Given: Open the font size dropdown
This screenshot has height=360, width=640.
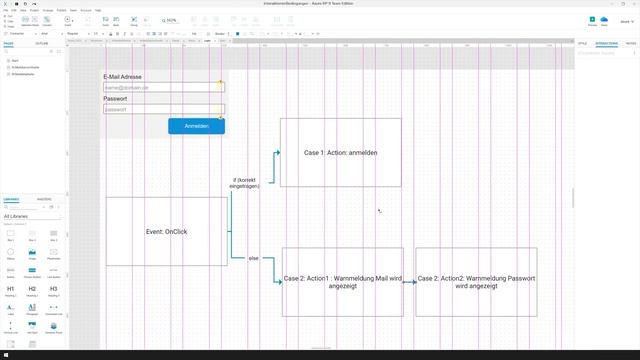Looking at the screenshot, I should point(98,34).
